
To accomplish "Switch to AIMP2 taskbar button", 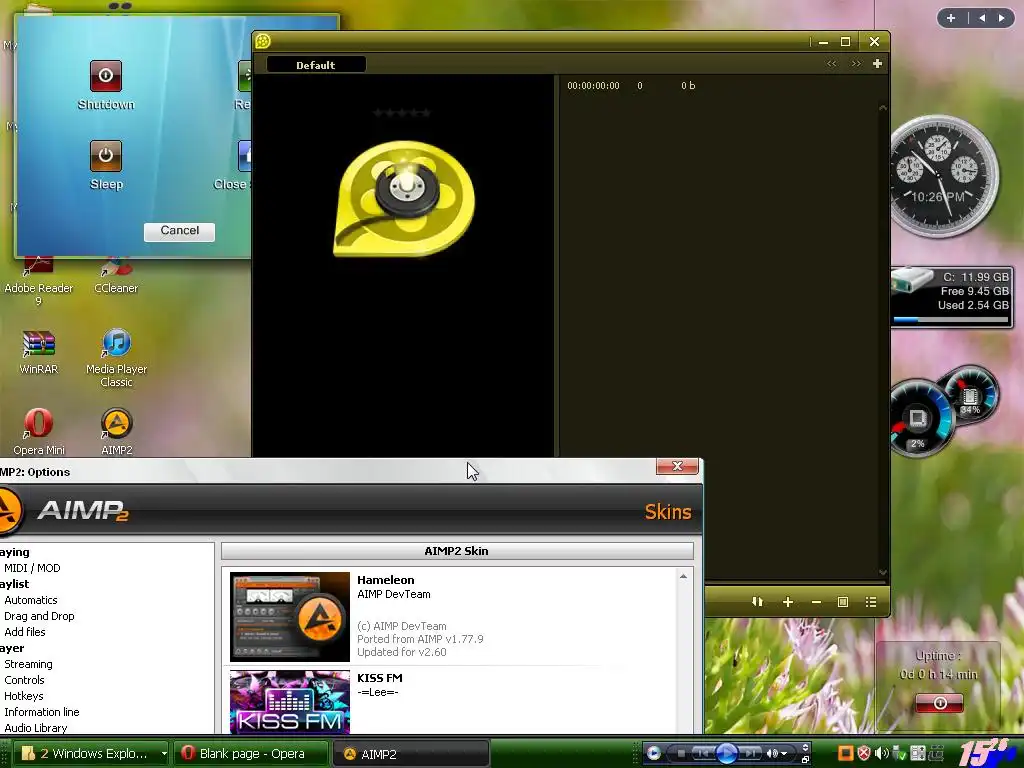I will point(411,754).
